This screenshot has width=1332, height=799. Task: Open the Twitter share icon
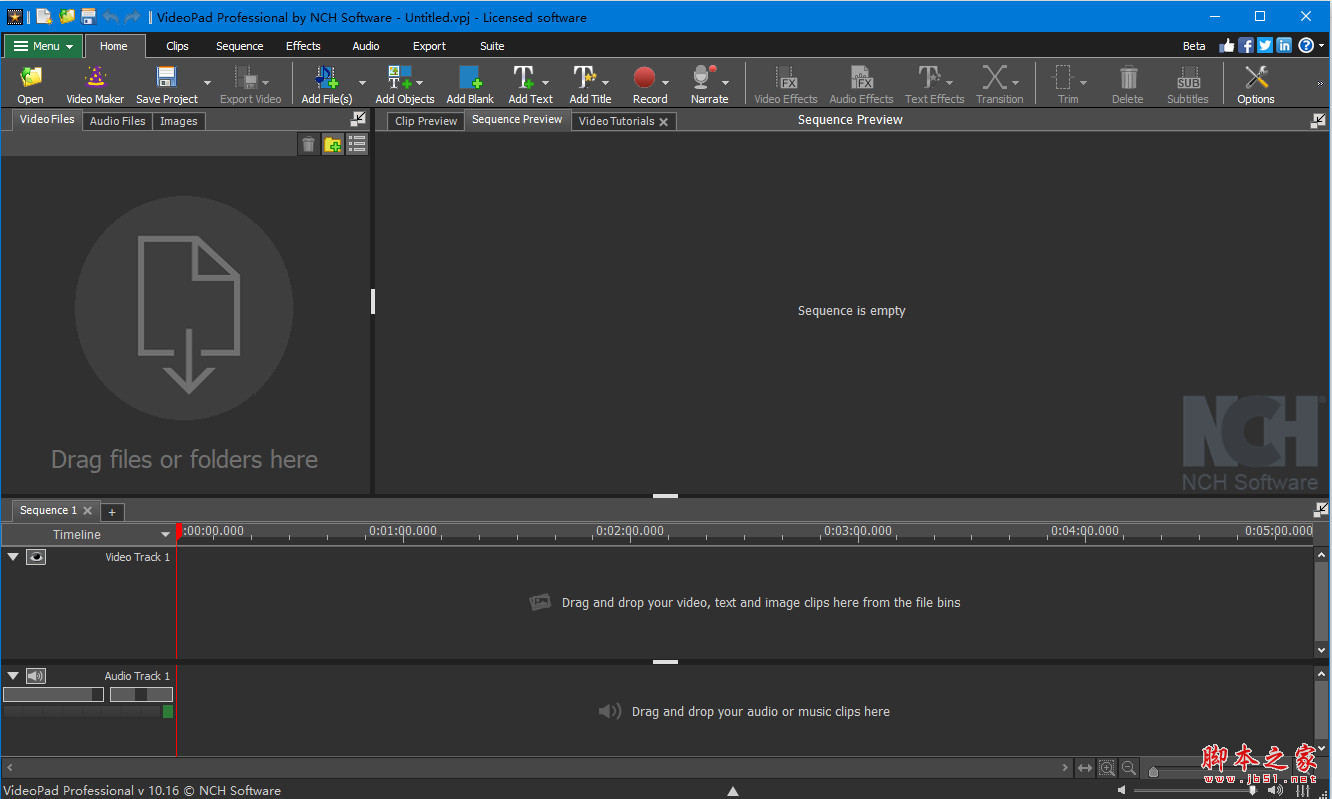coord(1265,46)
